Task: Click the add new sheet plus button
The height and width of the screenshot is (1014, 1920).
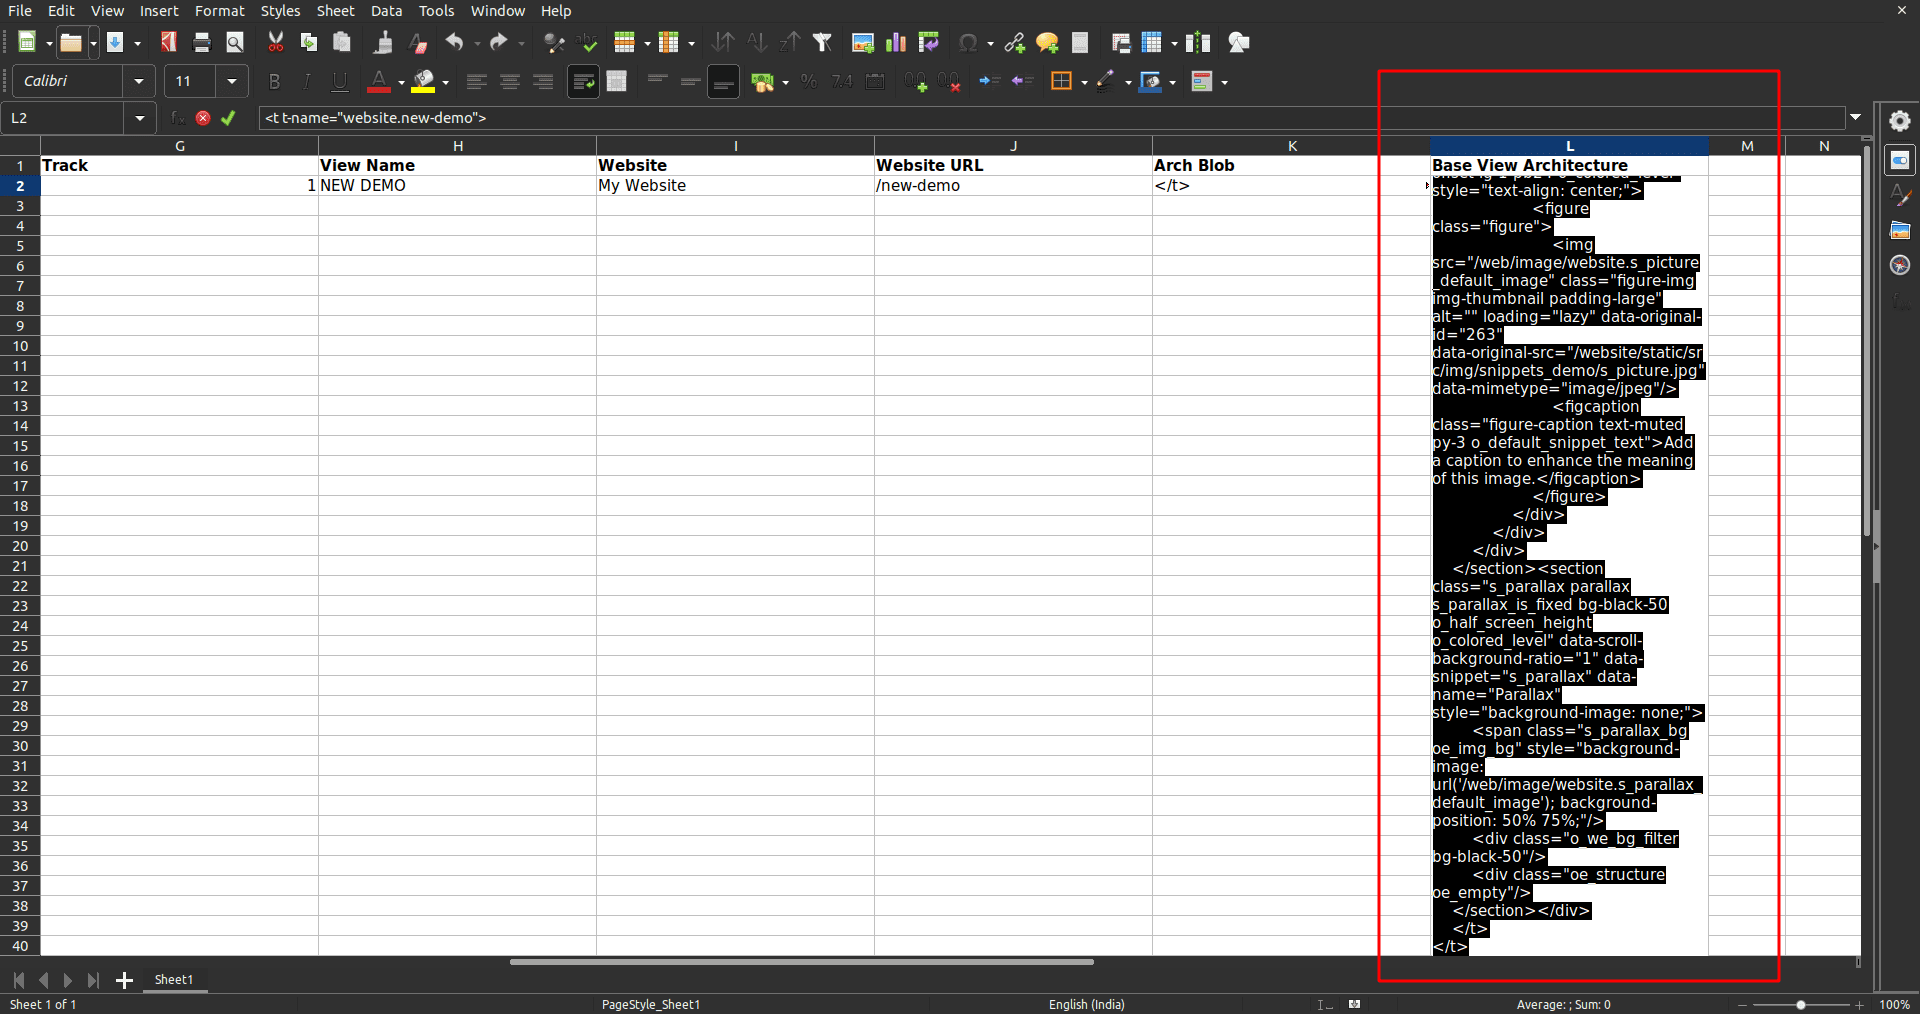Action: [124, 980]
